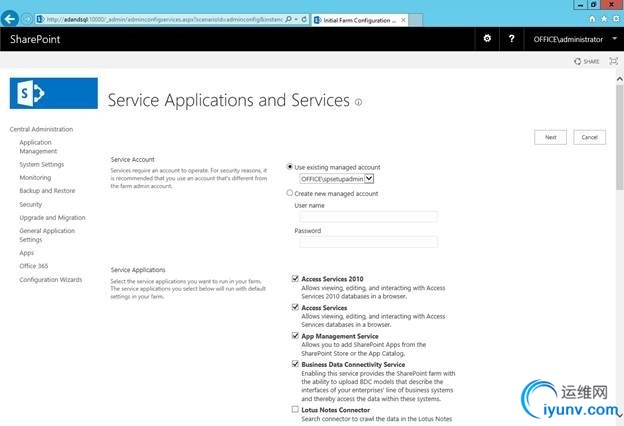Open the OFFICE\administrator user menu
The height and width of the screenshot is (426, 624).
click(575, 39)
